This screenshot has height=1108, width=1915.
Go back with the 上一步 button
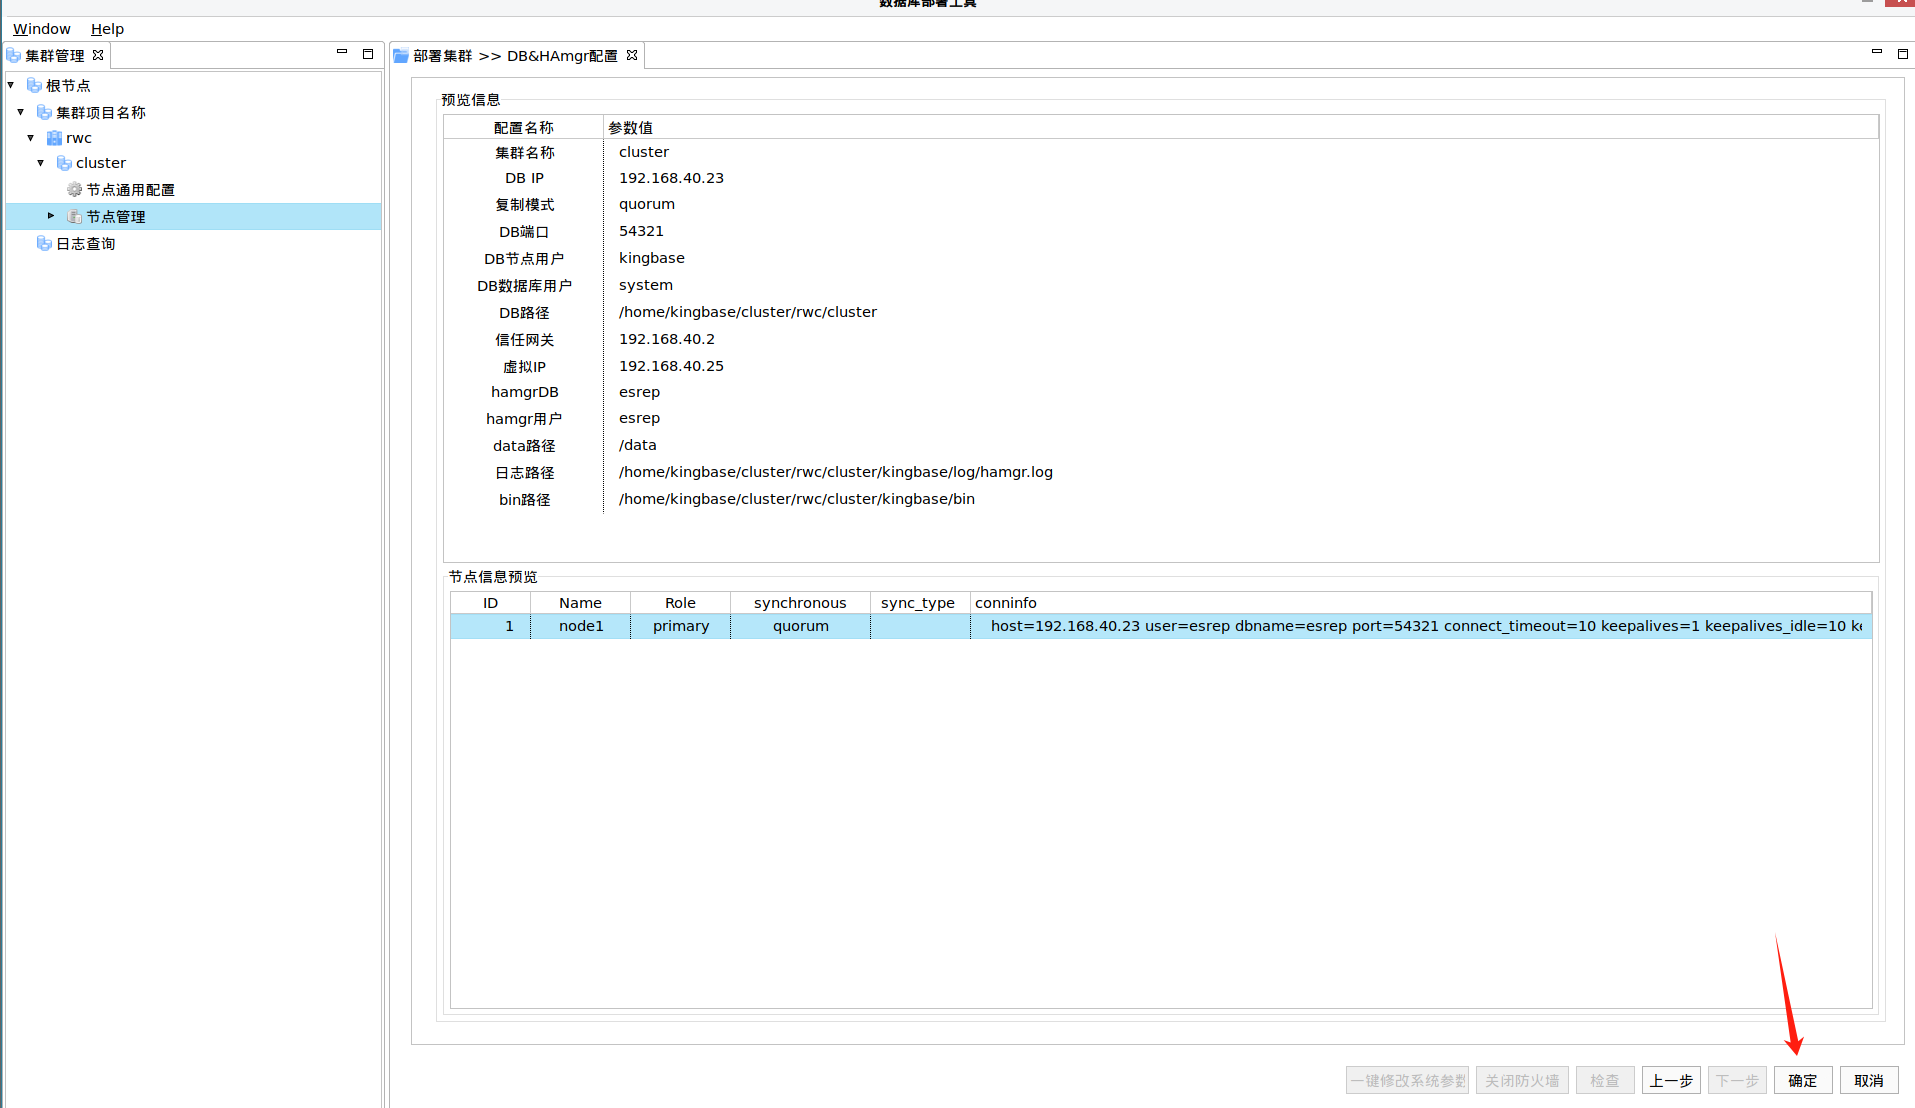click(1670, 1080)
